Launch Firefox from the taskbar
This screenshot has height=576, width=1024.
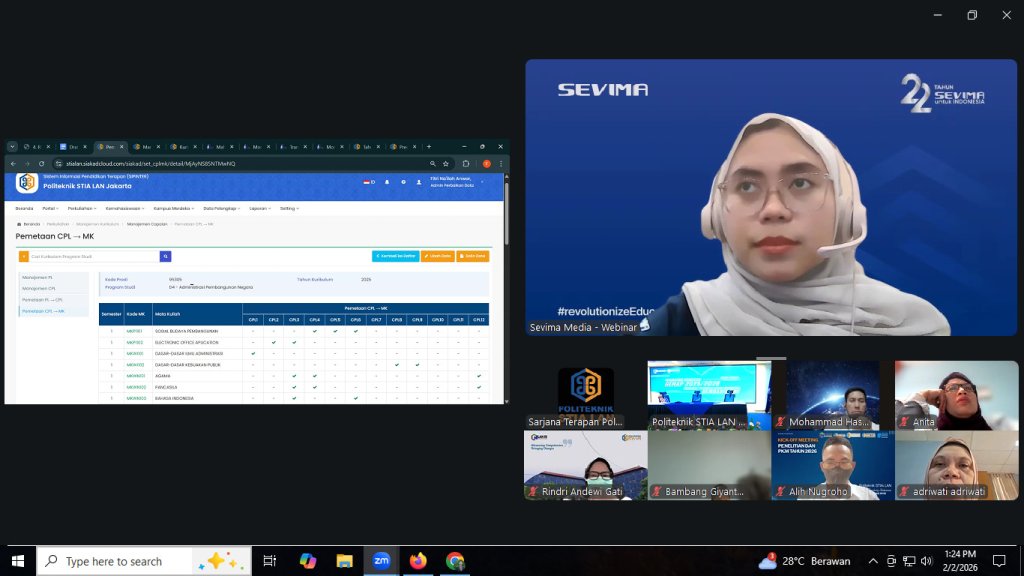coord(418,561)
